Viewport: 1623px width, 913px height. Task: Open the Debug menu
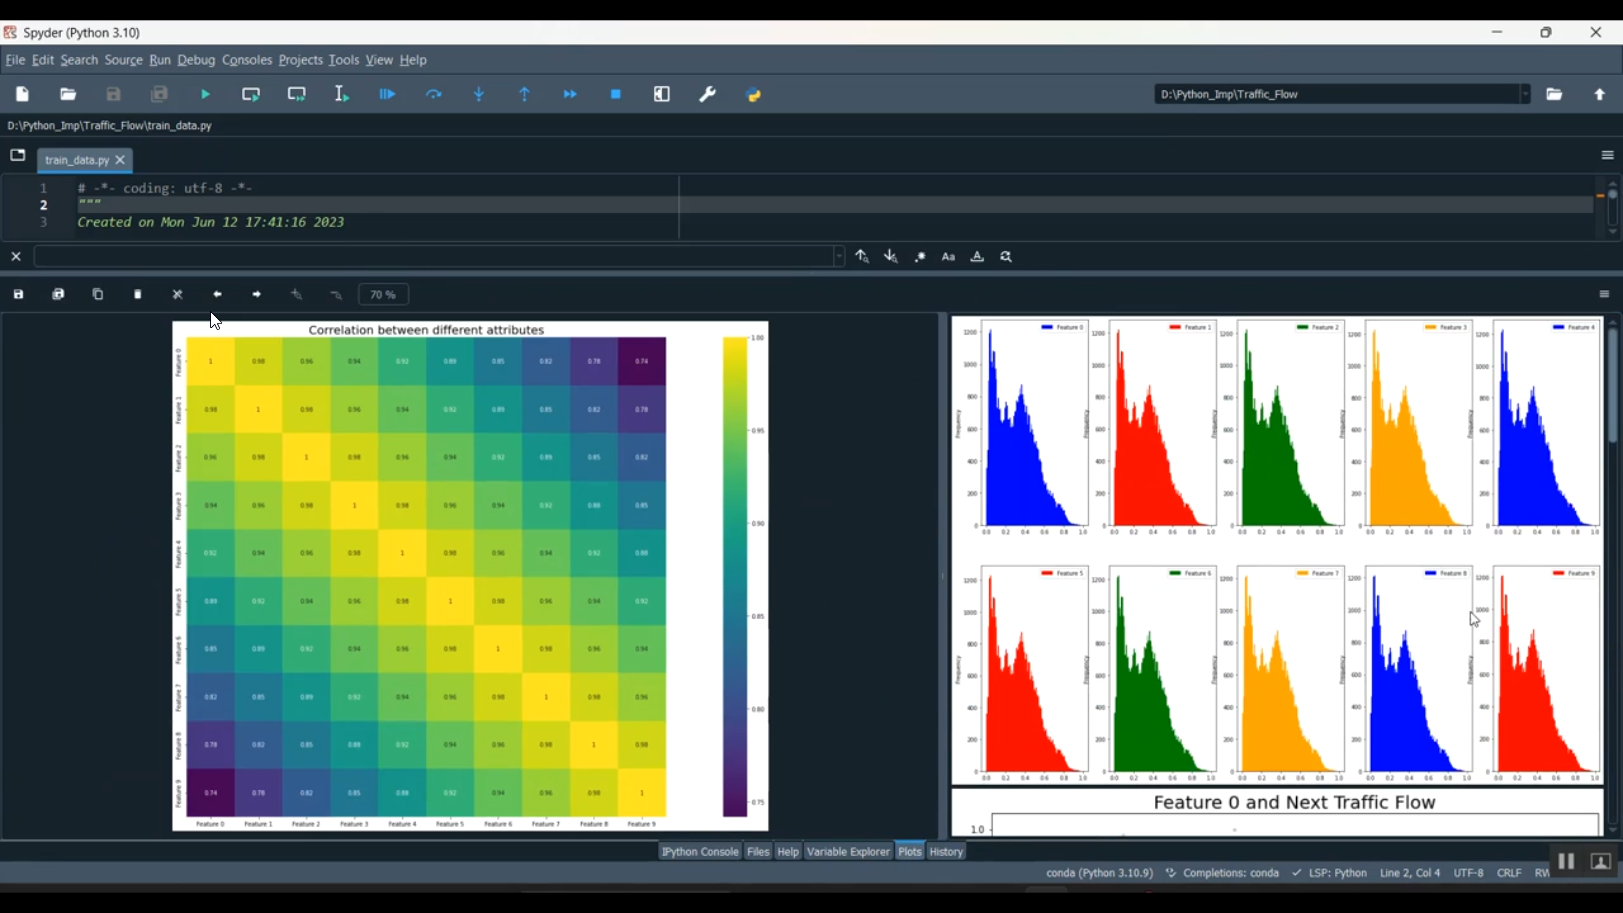[x=196, y=60]
